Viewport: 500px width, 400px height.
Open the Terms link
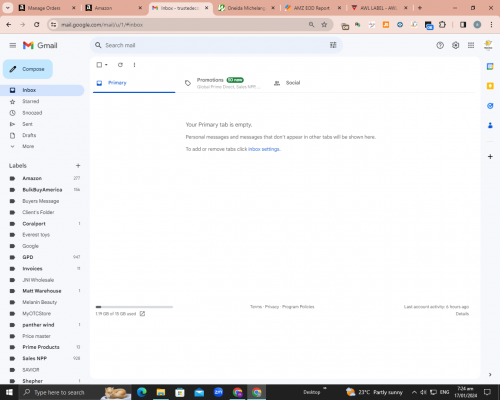tap(256, 307)
